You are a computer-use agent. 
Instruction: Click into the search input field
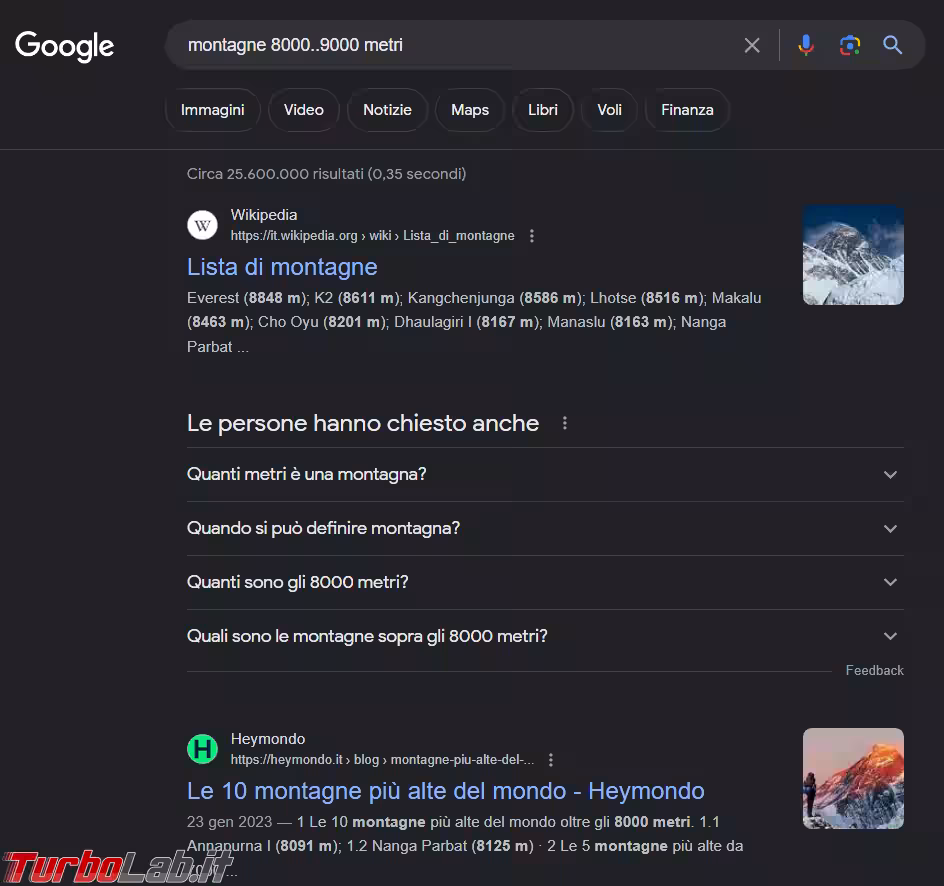[450, 45]
